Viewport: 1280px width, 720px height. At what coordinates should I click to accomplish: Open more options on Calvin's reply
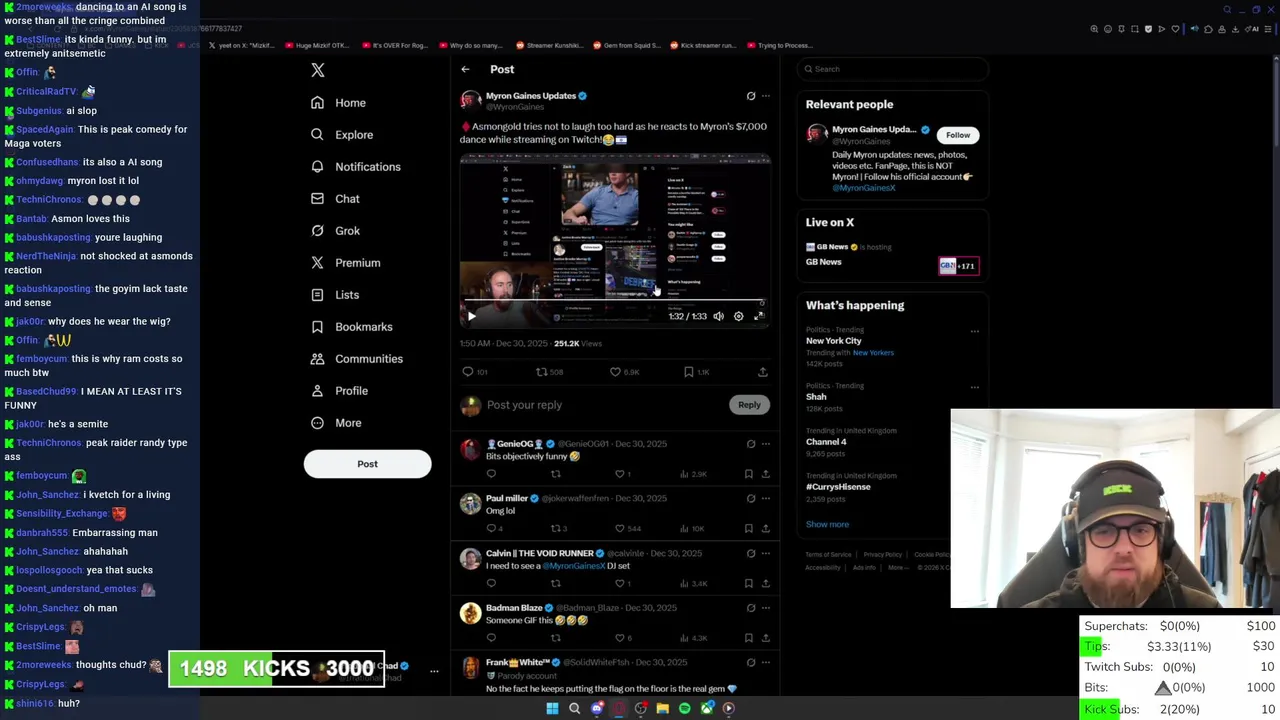pyautogui.click(x=766, y=553)
